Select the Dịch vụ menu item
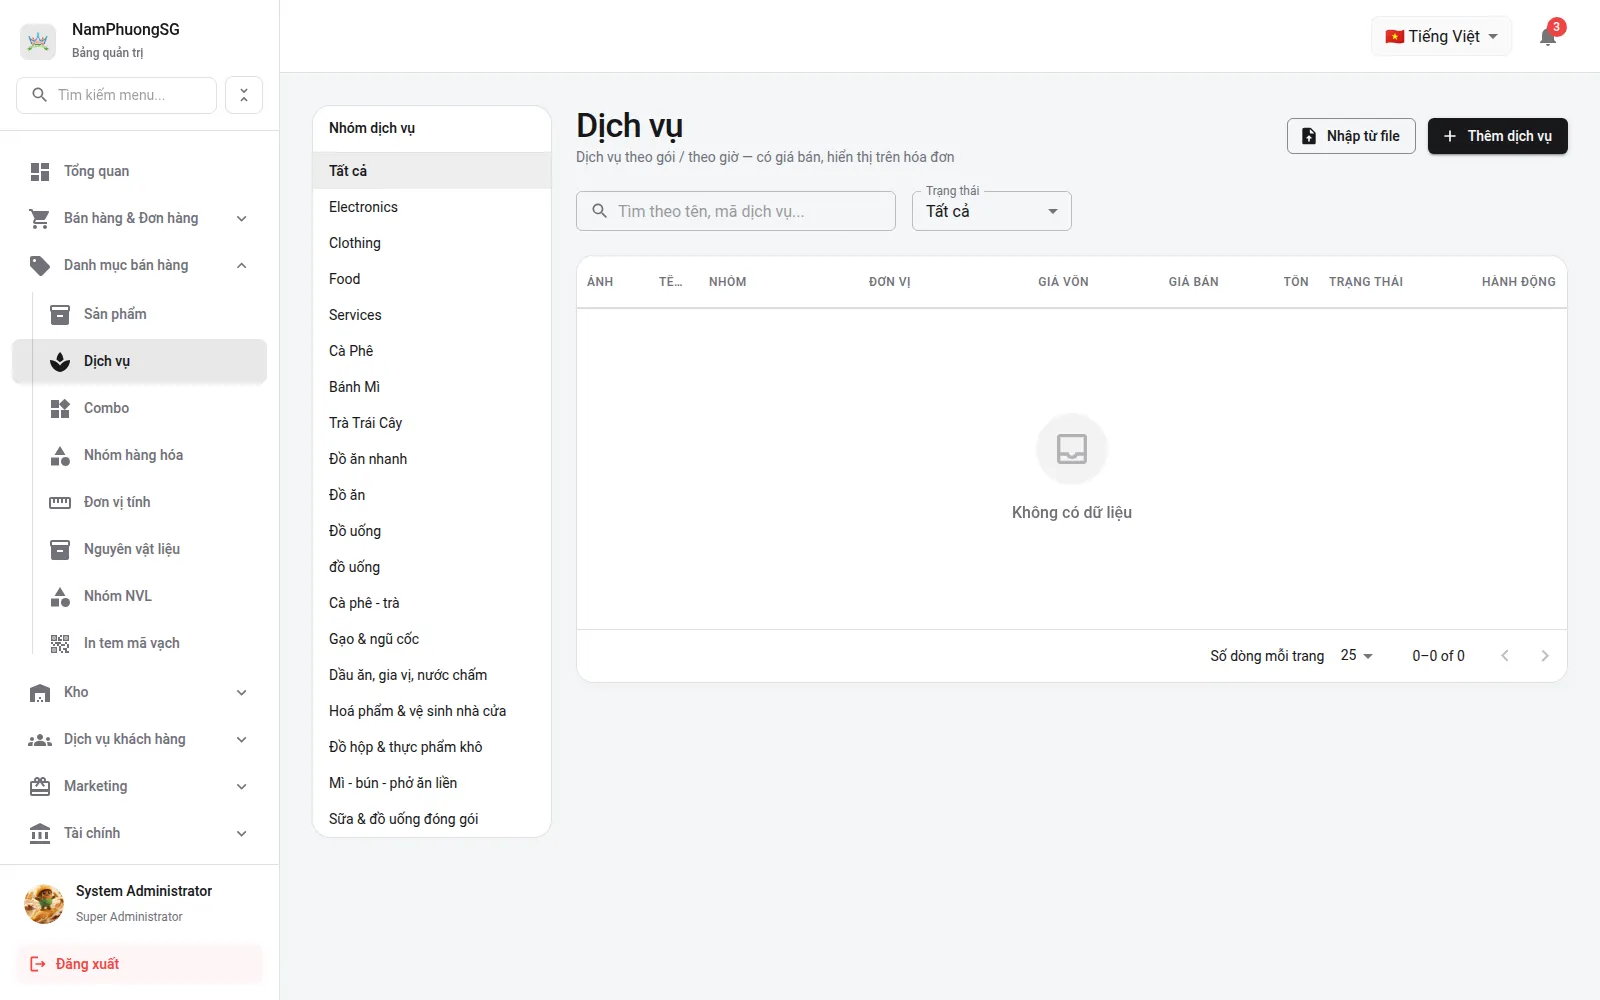This screenshot has width=1600, height=1000. click(139, 361)
